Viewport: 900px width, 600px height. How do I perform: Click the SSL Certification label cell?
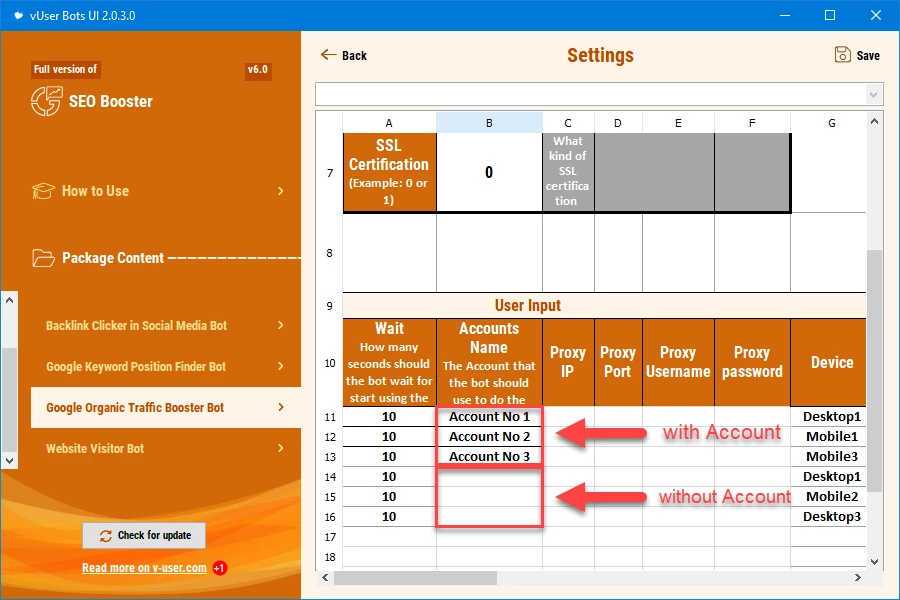click(x=390, y=172)
